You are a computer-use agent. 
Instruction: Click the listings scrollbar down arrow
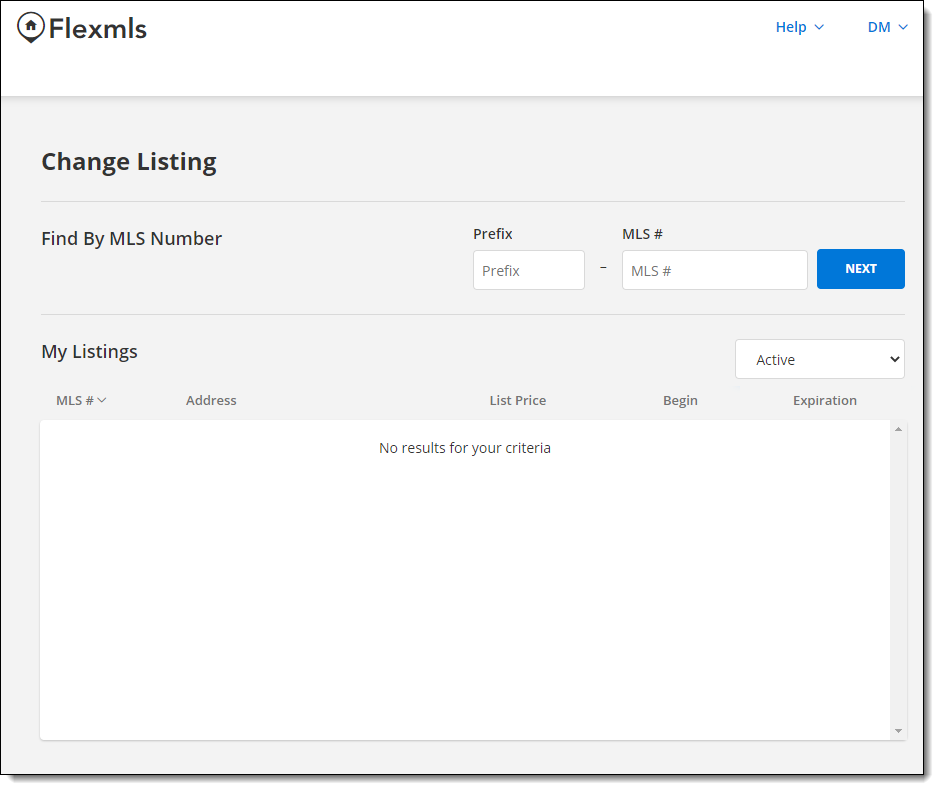click(x=898, y=731)
